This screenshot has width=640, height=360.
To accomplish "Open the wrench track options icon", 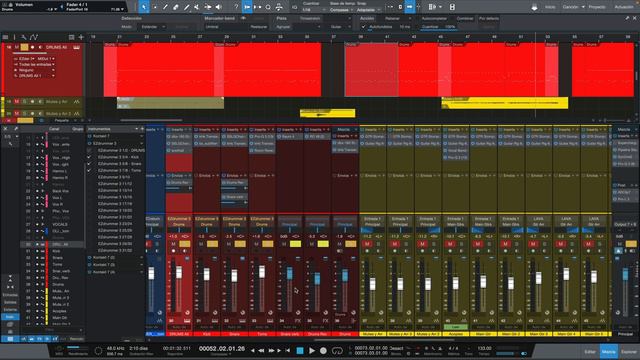I will coord(24,37).
